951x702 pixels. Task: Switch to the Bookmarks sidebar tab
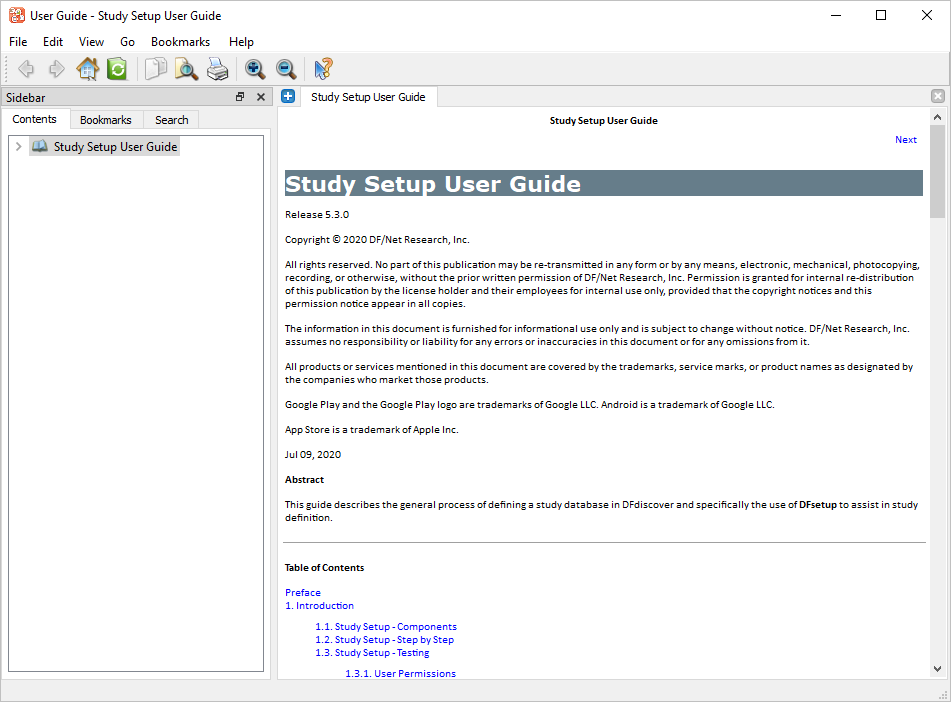[105, 120]
